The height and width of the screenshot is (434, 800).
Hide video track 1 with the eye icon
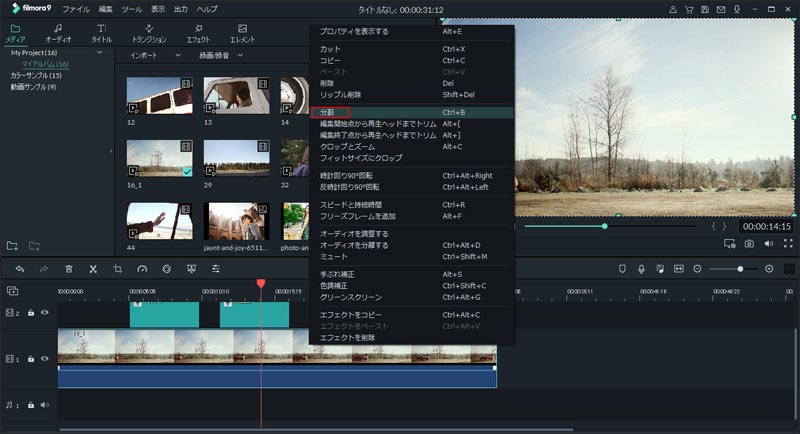45,359
